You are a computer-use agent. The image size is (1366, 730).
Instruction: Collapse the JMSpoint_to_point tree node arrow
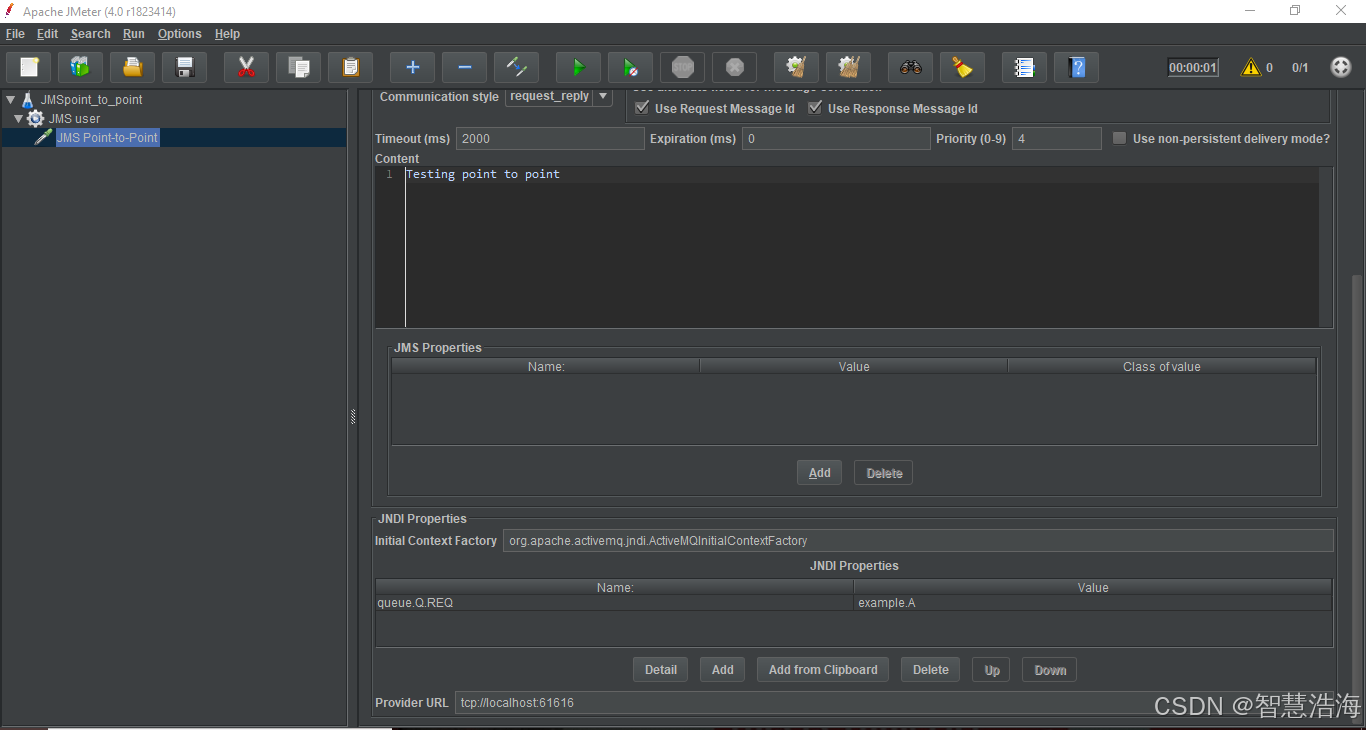(x=10, y=99)
